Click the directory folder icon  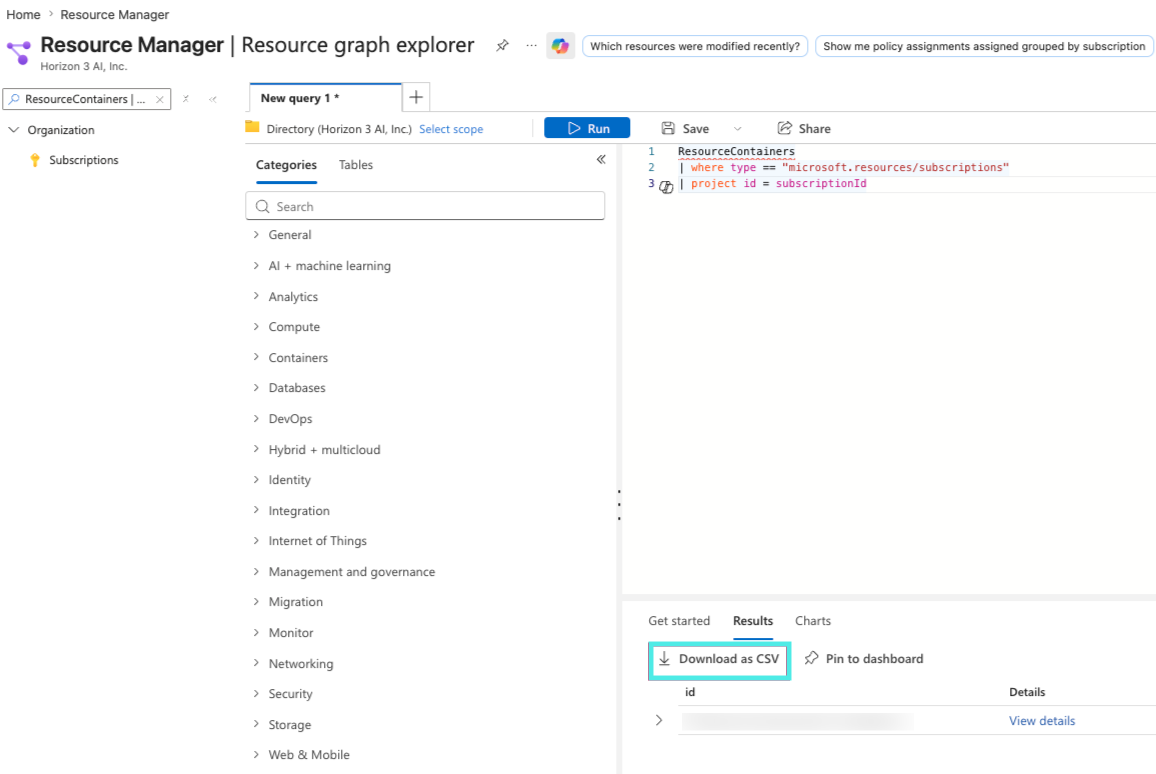pos(252,128)
